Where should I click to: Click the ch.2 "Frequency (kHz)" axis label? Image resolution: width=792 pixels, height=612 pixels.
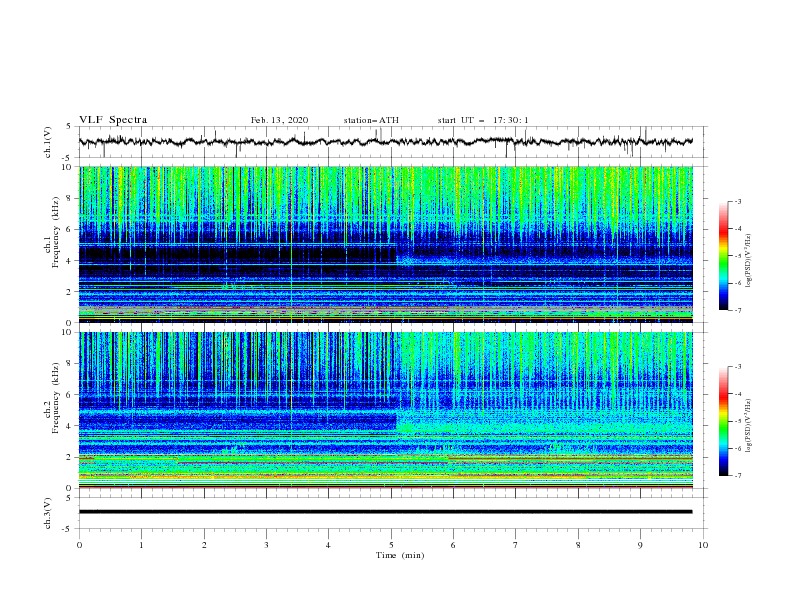[x=56, y=398]
